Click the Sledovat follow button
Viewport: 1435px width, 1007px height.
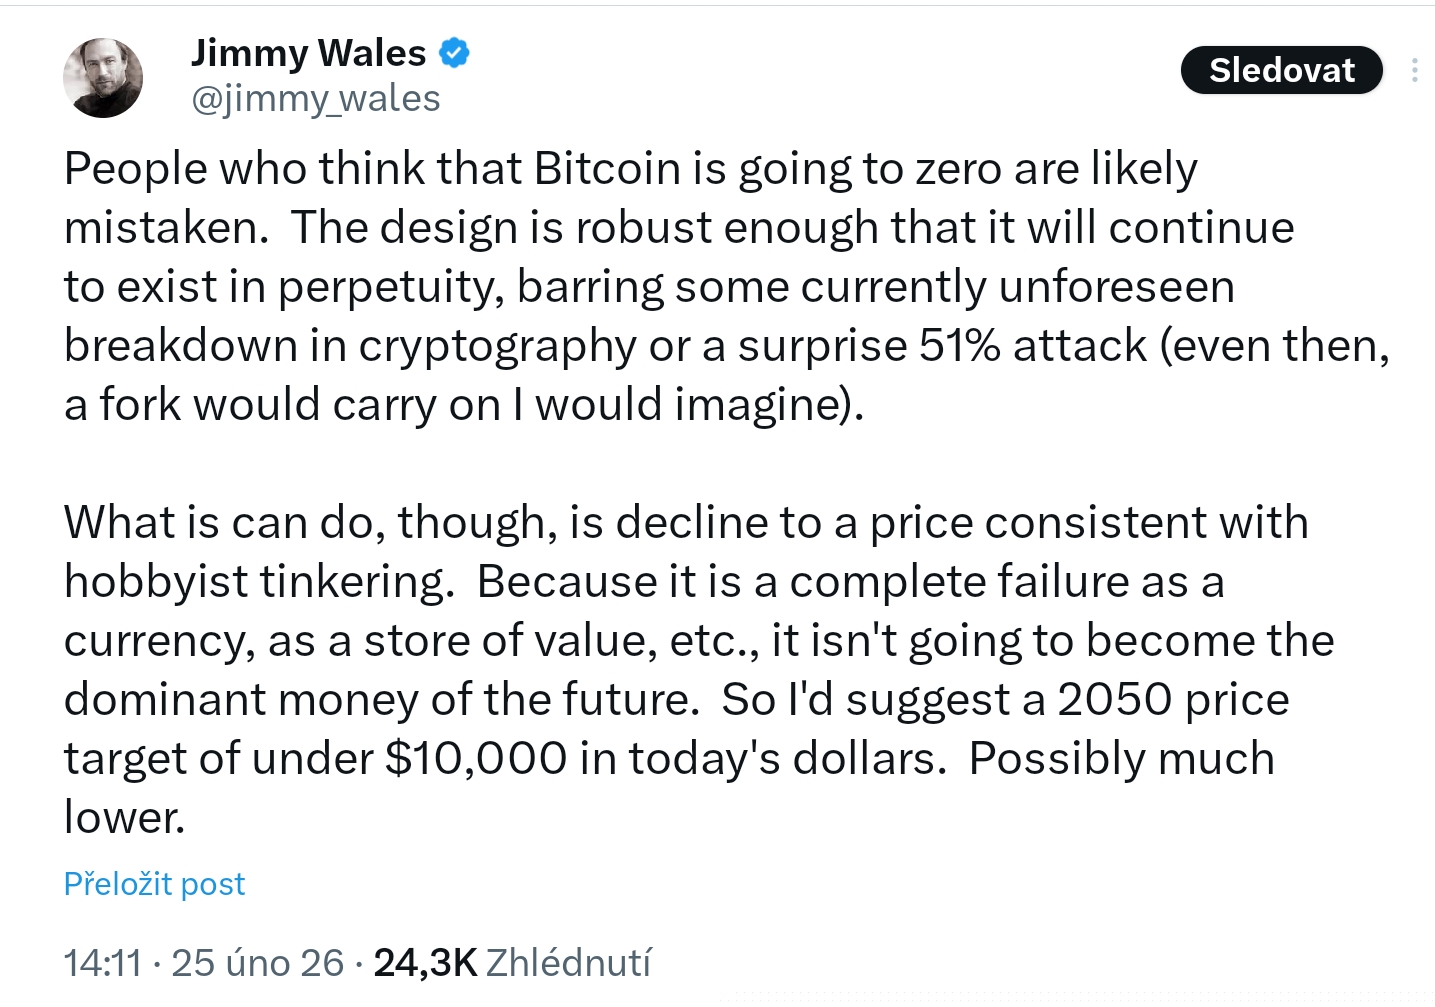click(x=1281, y=70)
